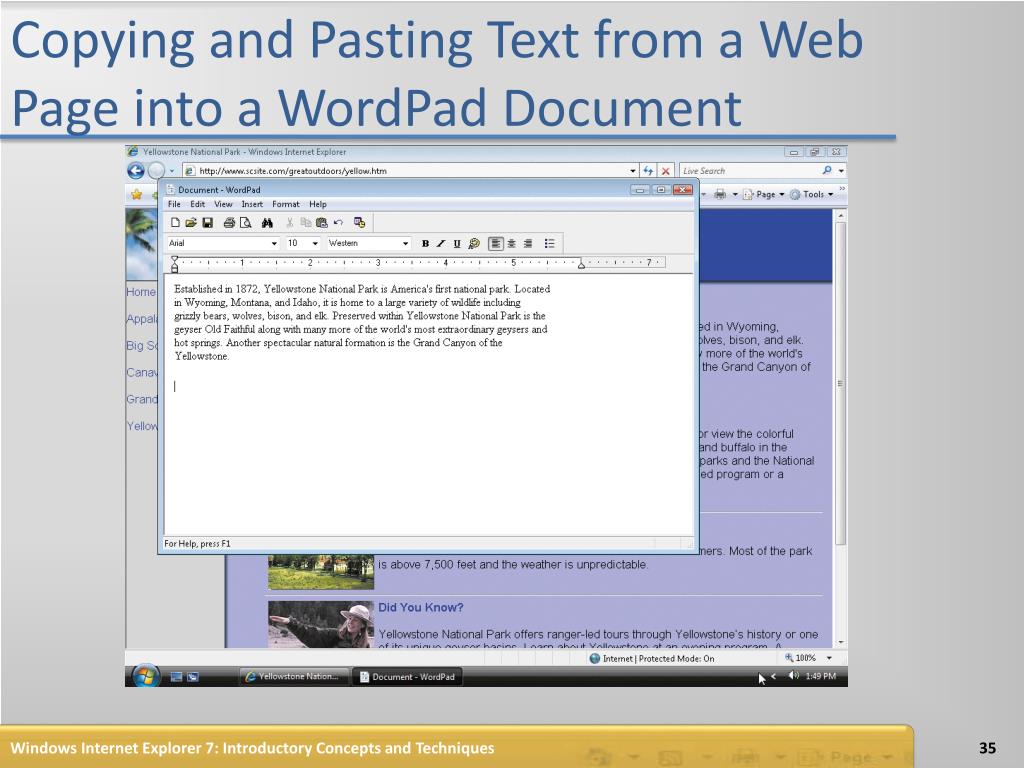1024x768 pixels.
Task: Toggle Align Right in WordPad
Action: point(528,244)
